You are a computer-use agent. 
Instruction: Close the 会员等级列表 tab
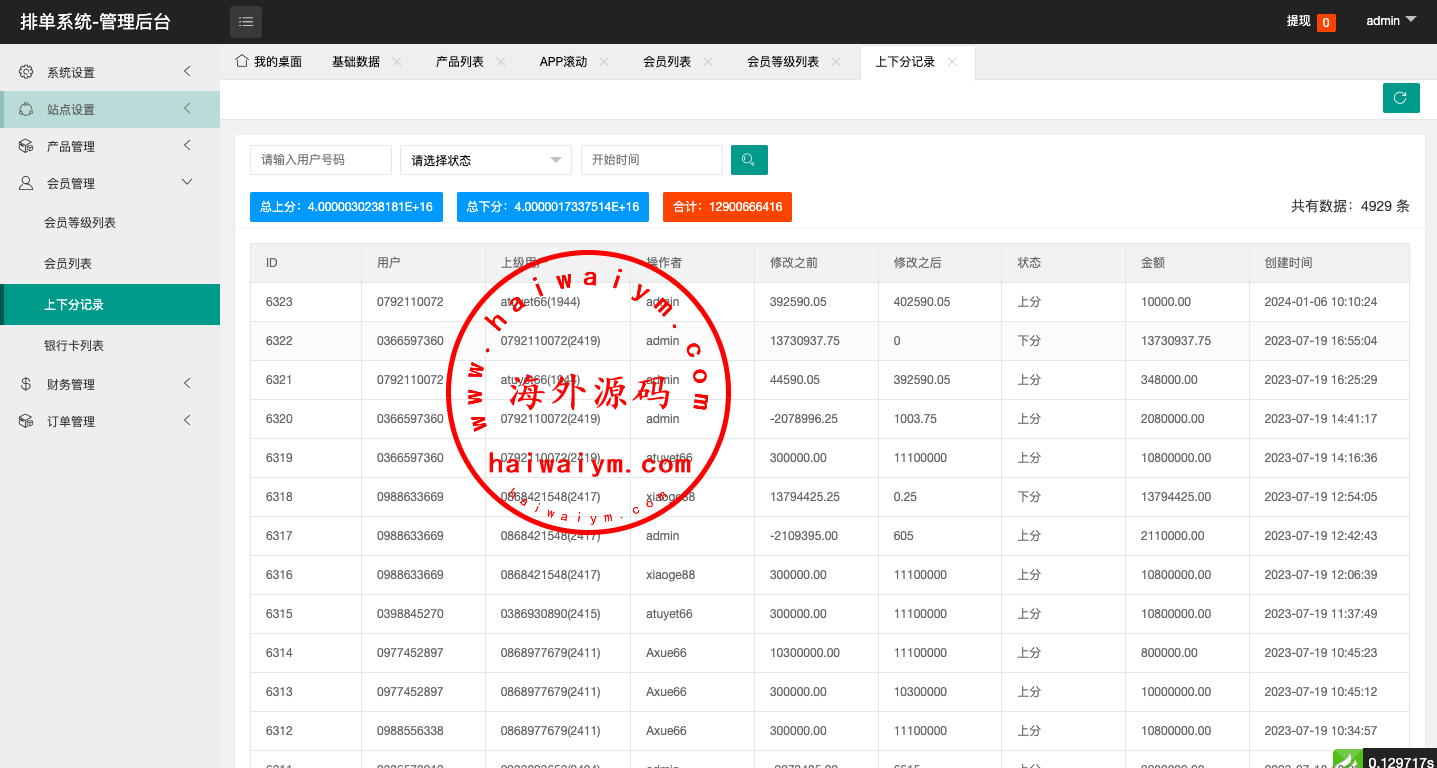(x=836, y=62)
